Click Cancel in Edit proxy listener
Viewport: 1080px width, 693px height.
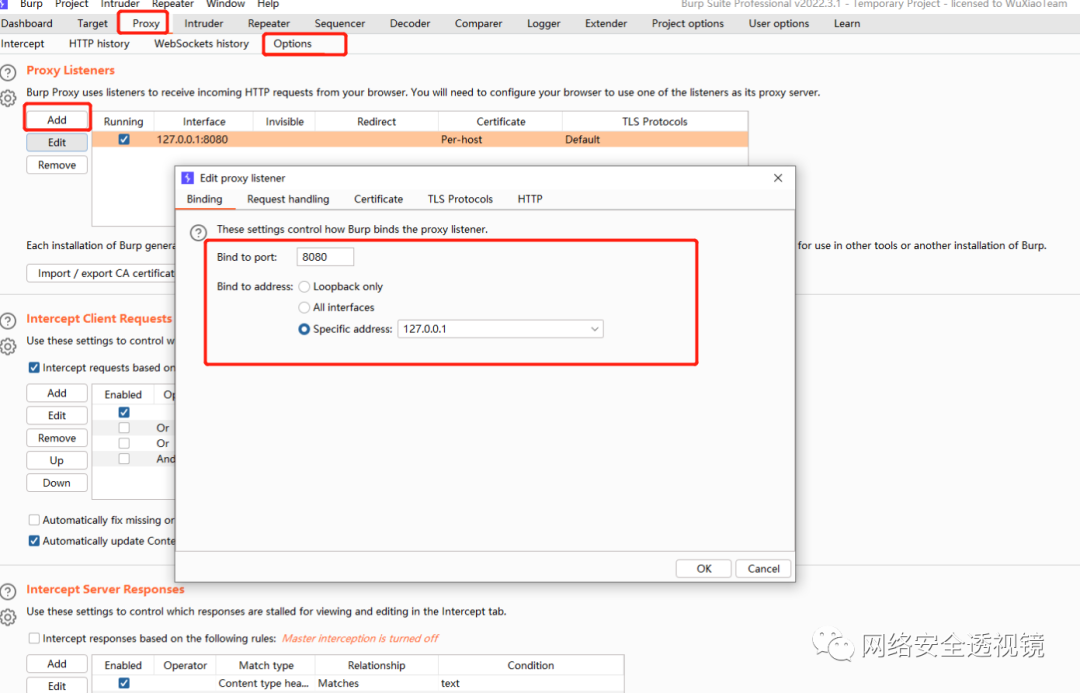(x=763, y=569)
